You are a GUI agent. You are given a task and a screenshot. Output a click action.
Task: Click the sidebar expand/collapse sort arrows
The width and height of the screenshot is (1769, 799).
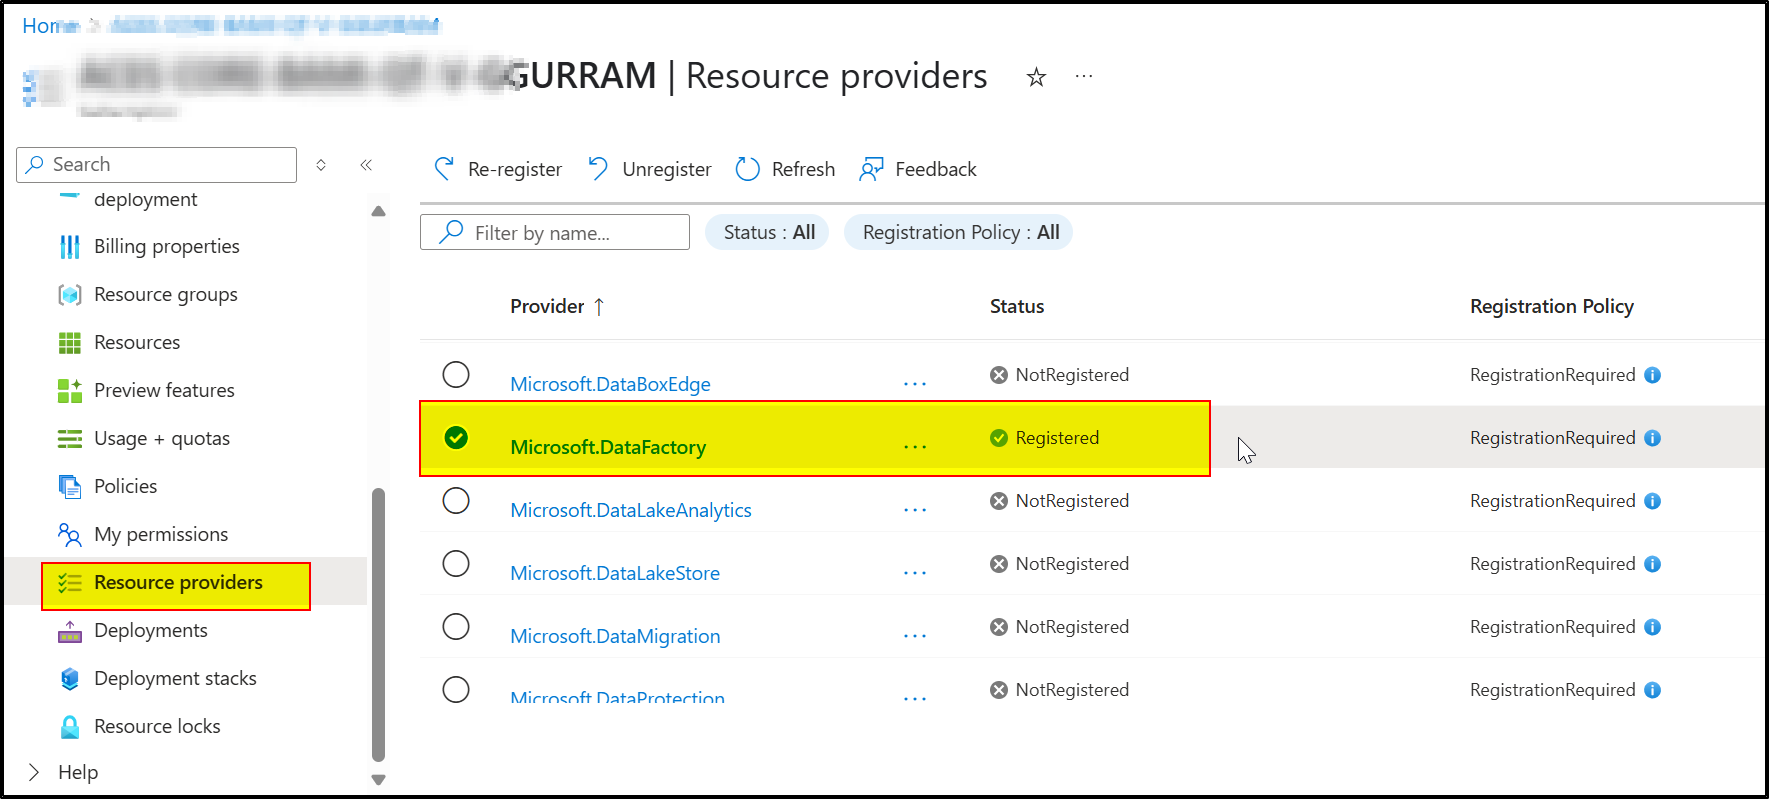321,165
